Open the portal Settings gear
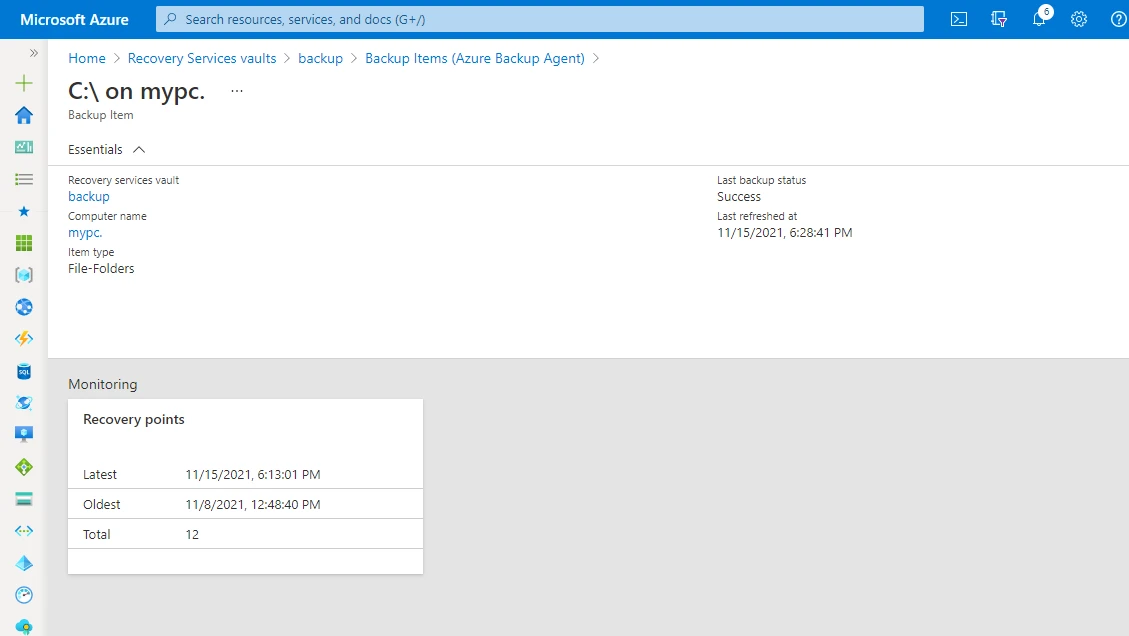Screen dimensions: 1129x636 tap(1078, 19)
